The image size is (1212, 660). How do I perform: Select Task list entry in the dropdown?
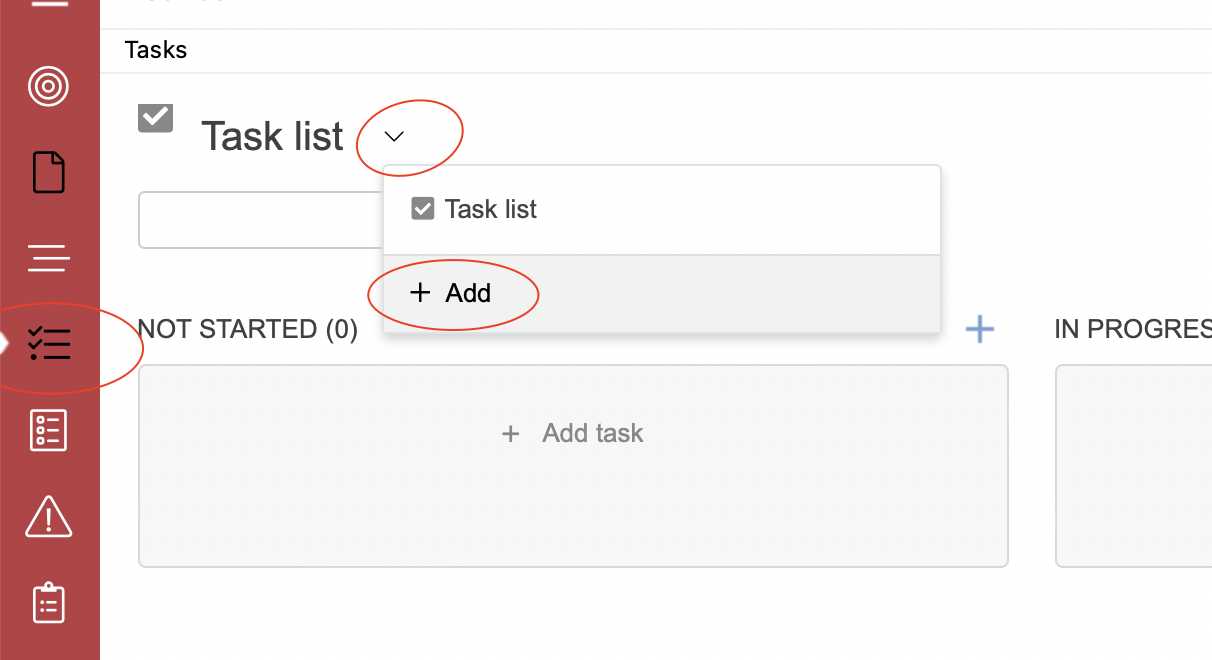tap(662, 210)
